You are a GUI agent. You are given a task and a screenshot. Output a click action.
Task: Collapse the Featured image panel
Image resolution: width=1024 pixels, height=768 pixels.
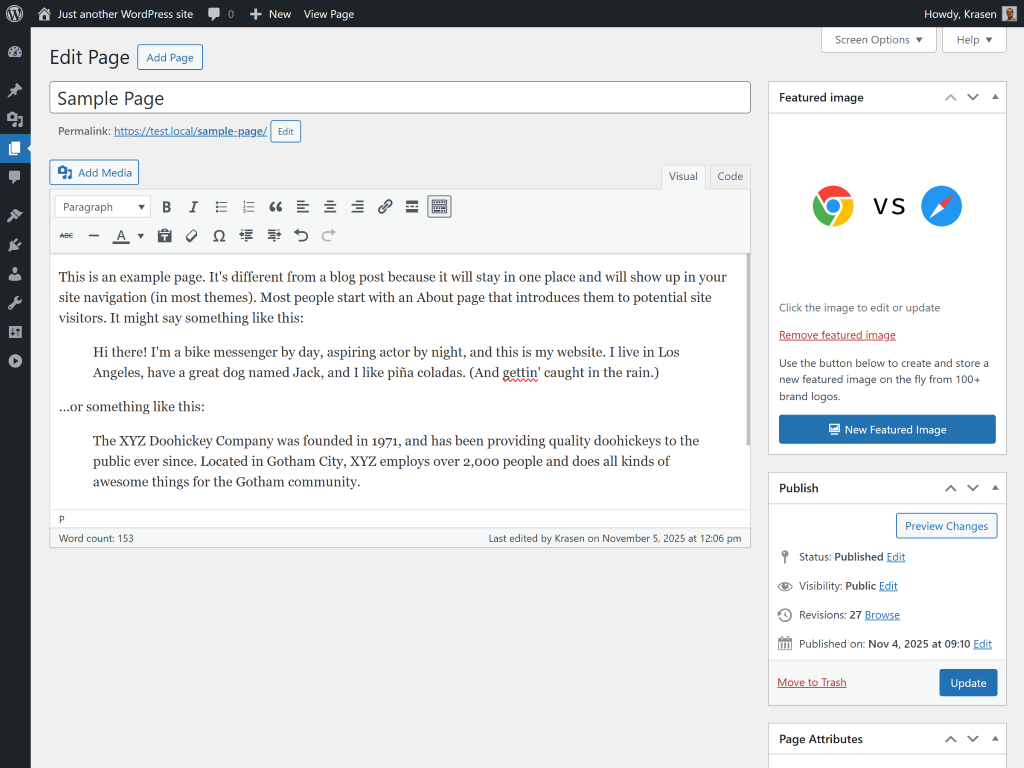[994, 96]
